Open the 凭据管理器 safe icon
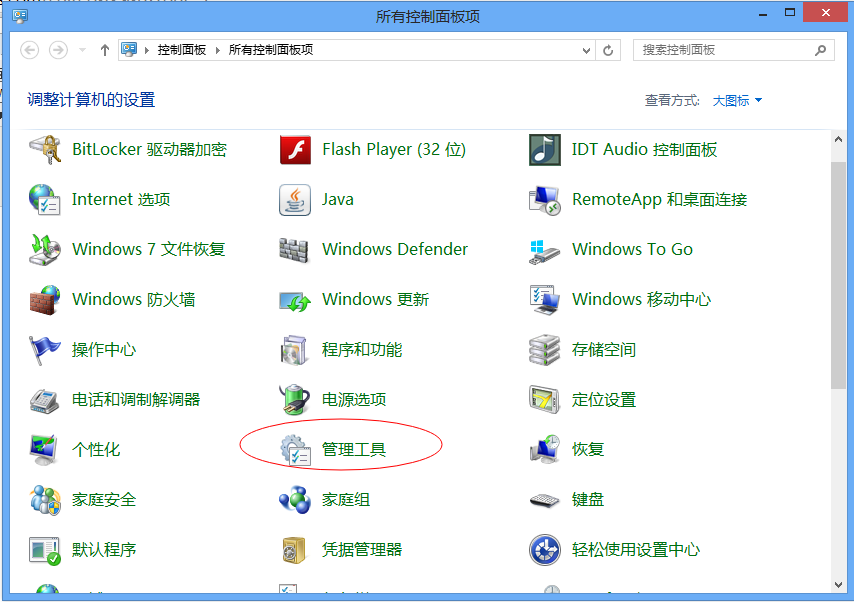 294,550
